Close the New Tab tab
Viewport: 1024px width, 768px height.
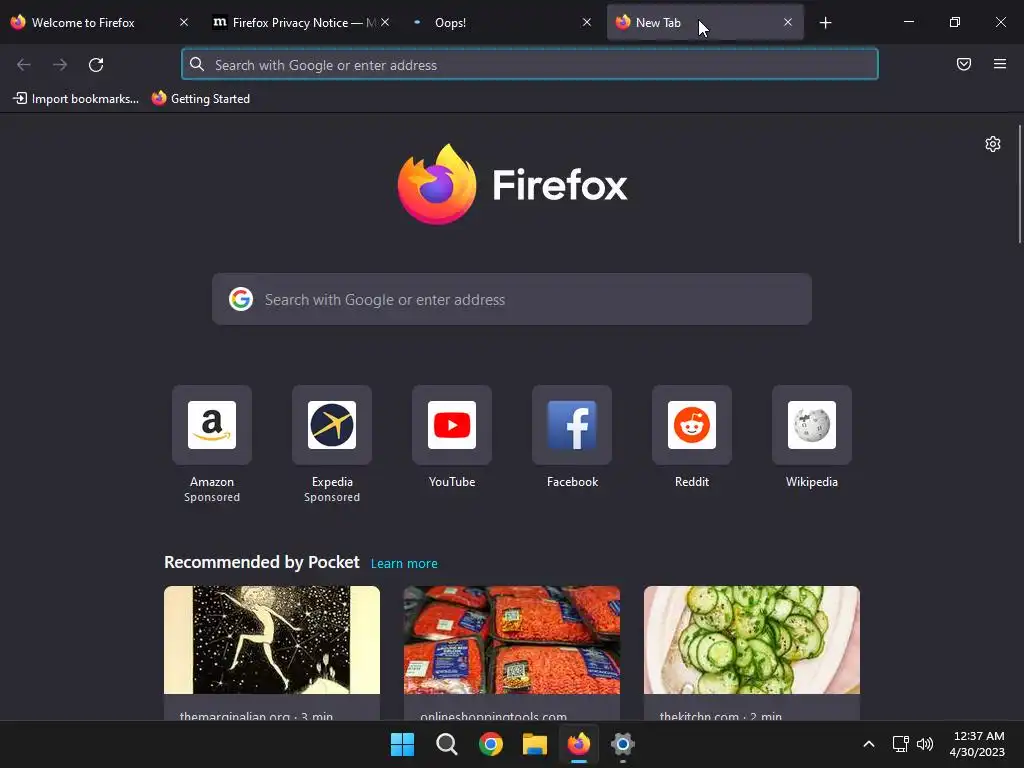[788, 22]
